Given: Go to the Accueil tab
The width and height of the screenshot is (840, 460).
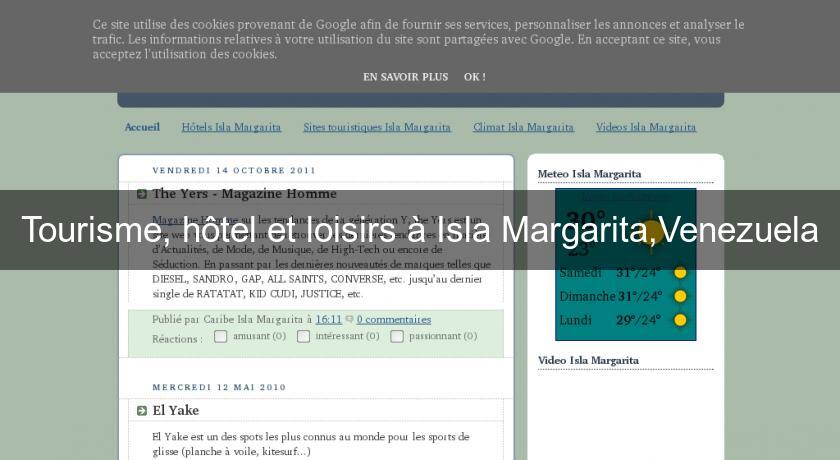Looking at the screenshot, I should coord(142,127).
